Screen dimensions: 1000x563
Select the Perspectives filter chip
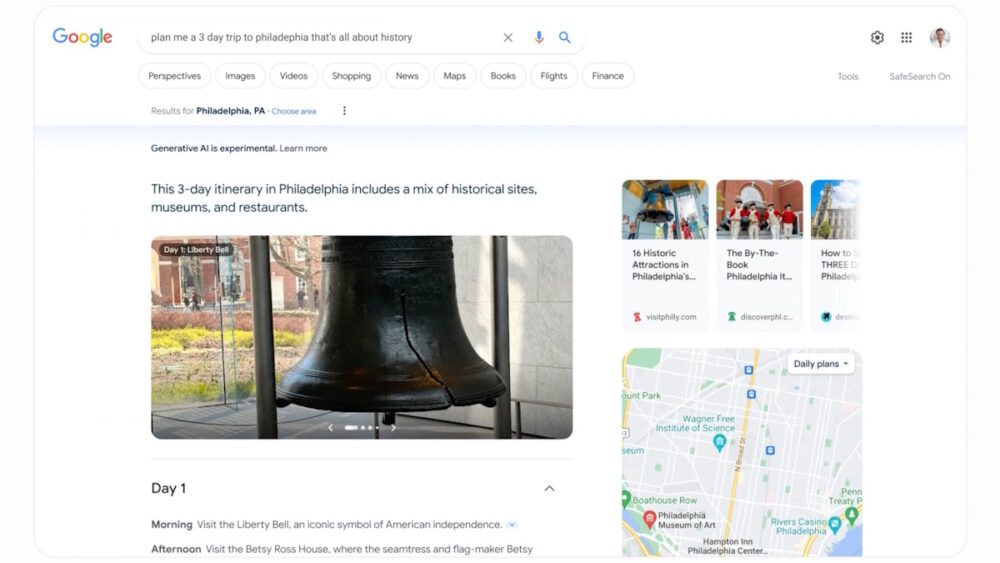click(x=174, y=76)
